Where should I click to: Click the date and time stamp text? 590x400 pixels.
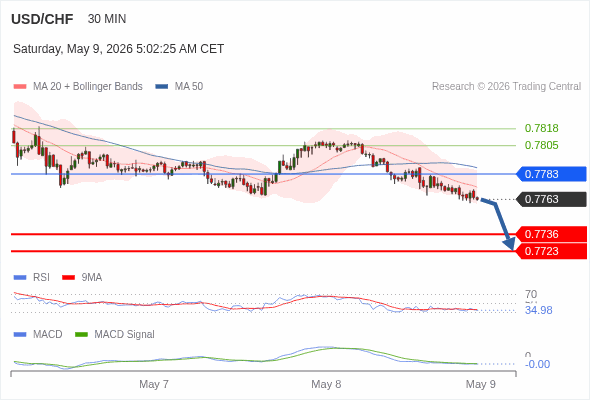119,49
